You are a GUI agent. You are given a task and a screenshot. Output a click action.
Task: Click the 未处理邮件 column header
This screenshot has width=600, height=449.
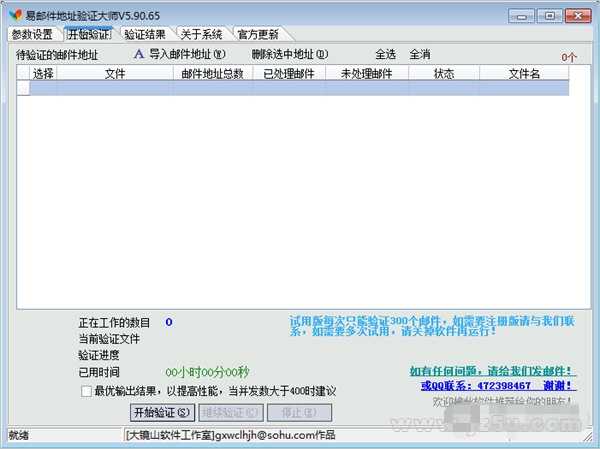coord(367,73)
